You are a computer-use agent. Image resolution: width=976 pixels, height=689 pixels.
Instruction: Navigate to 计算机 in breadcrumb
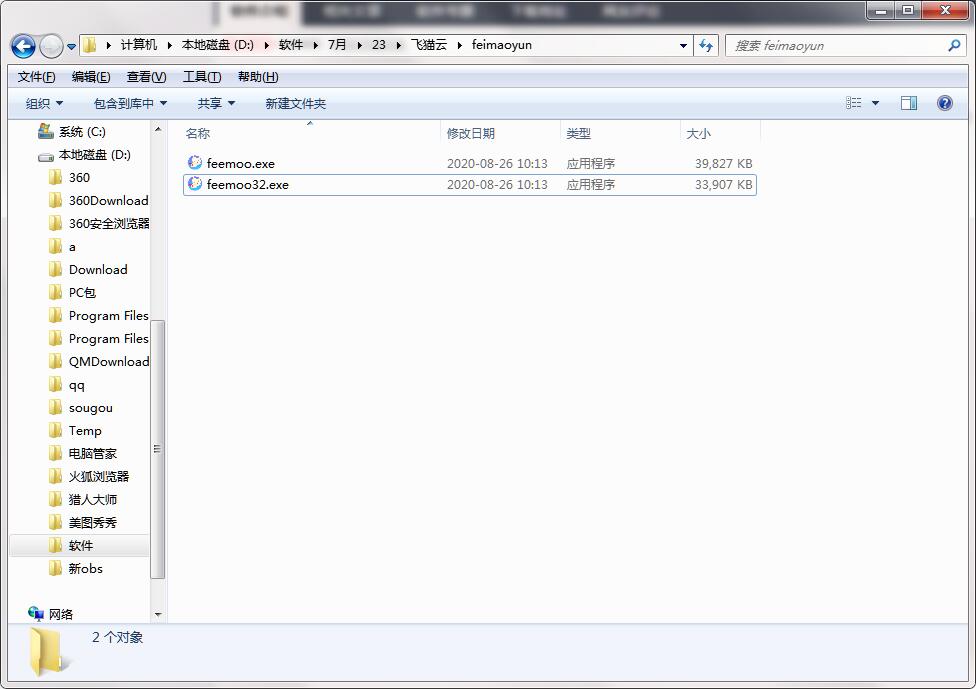(139, 45)
